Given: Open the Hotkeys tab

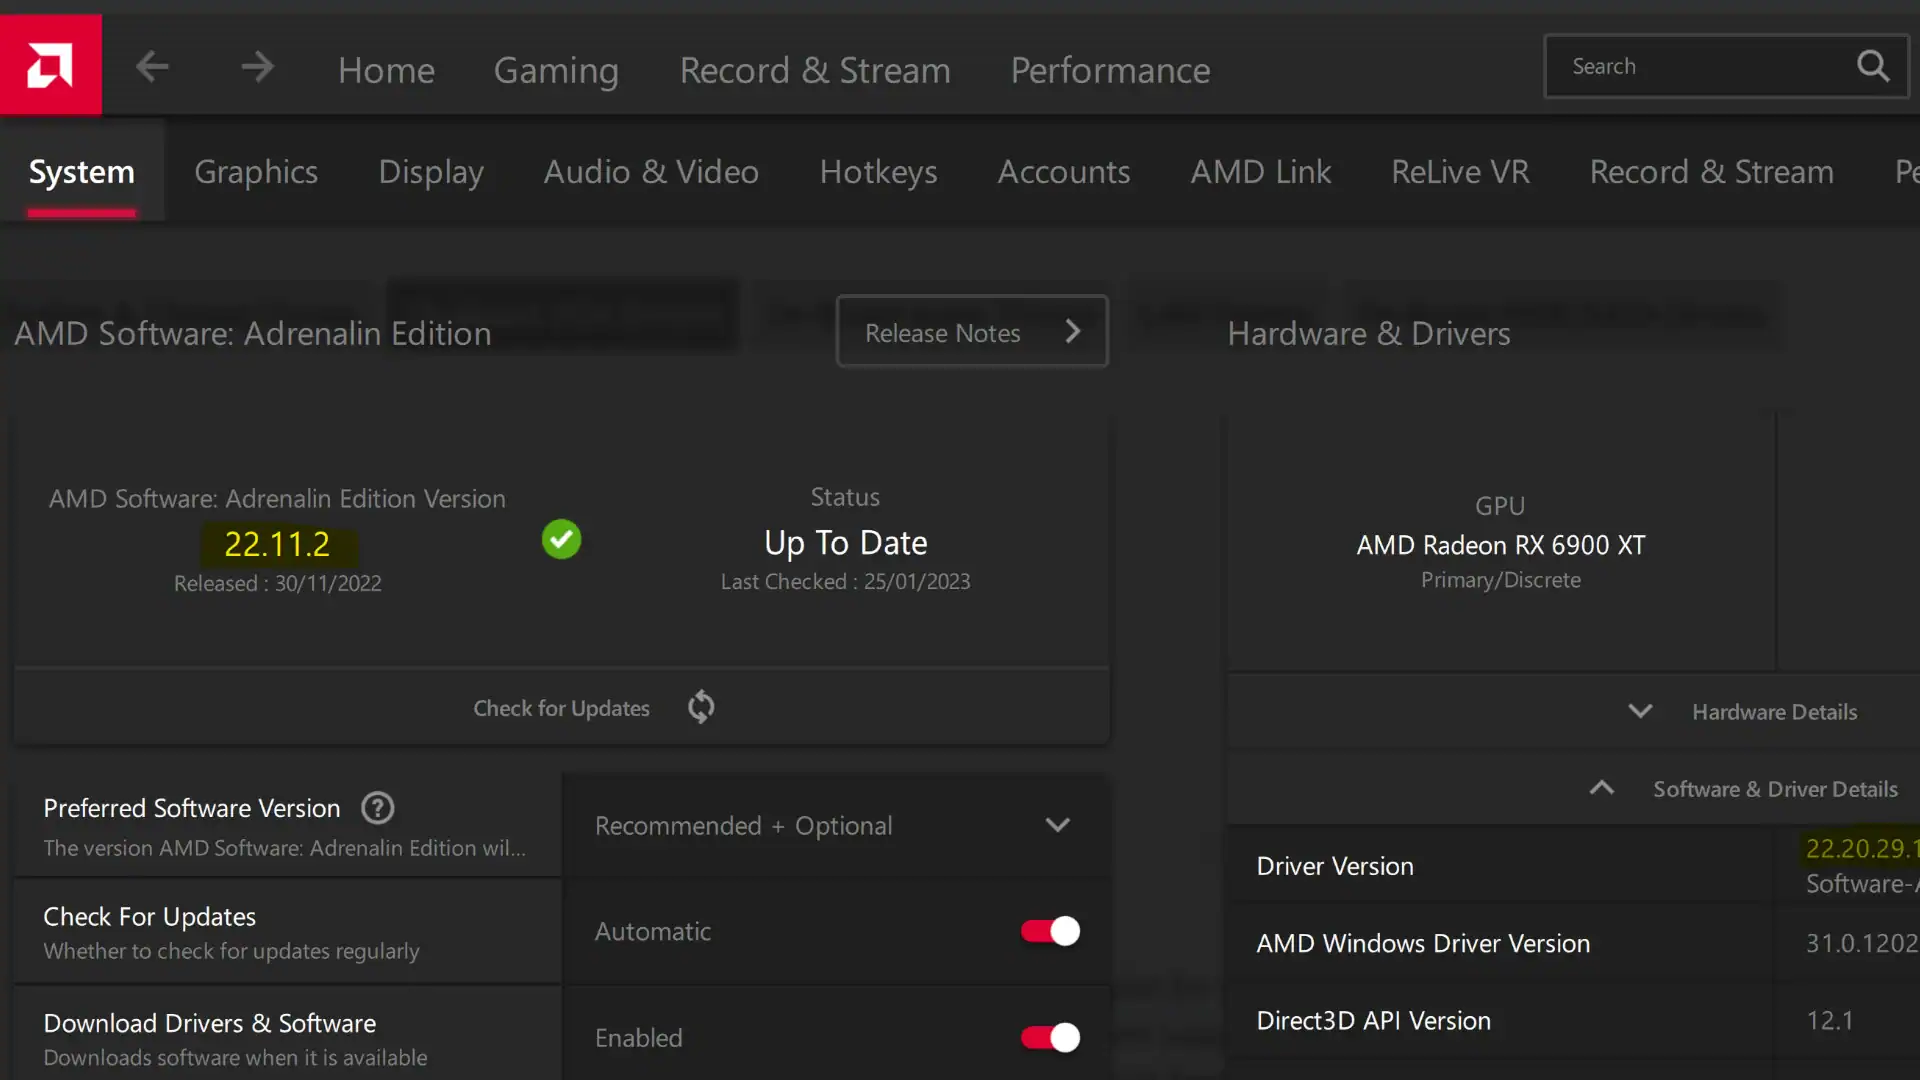Looking at the screenshot, I should click(x=878, y=171).
